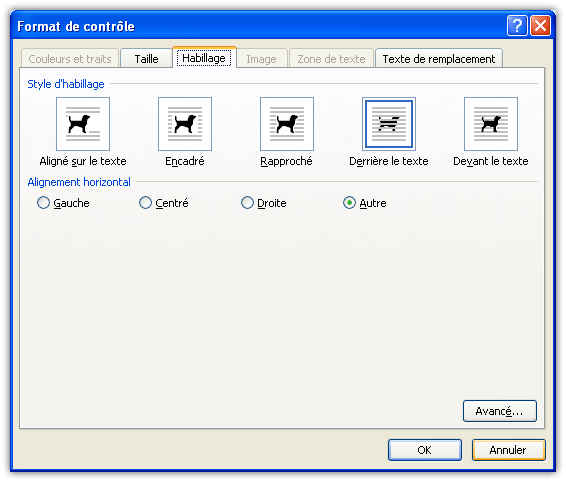Image resolution: width=566 pixels, height=482 pixels.
Task: Select the Autre alignment radio button
Action: (x=349, y=203)
